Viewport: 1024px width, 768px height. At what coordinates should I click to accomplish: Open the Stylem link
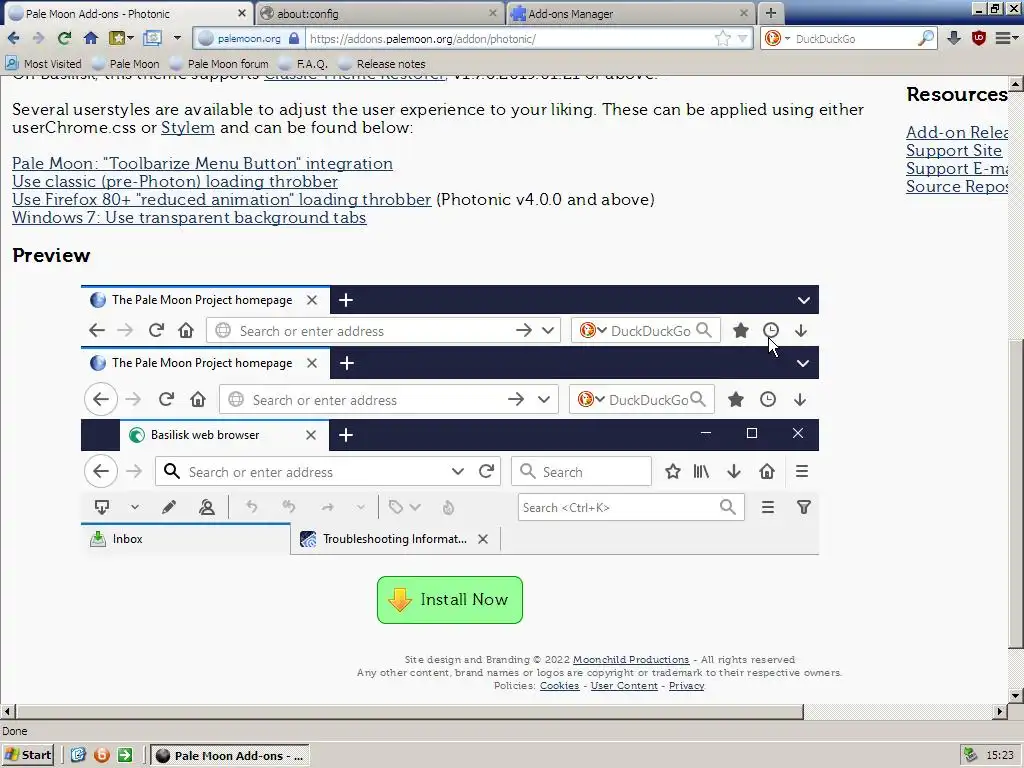tap(187, 127)
